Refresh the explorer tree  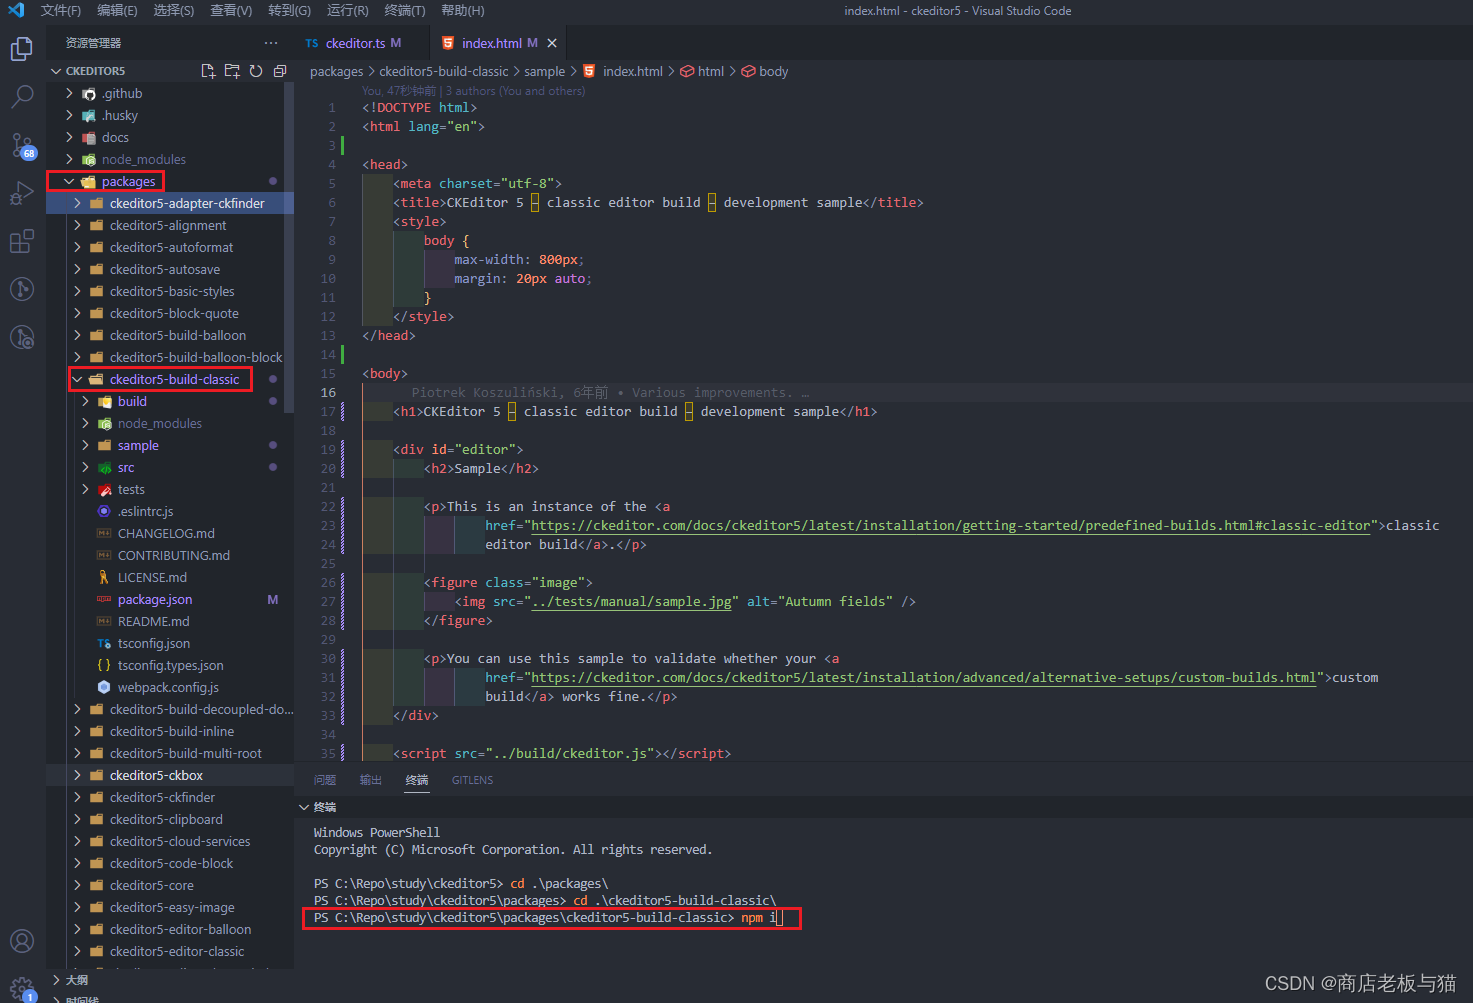coord(256,71)
